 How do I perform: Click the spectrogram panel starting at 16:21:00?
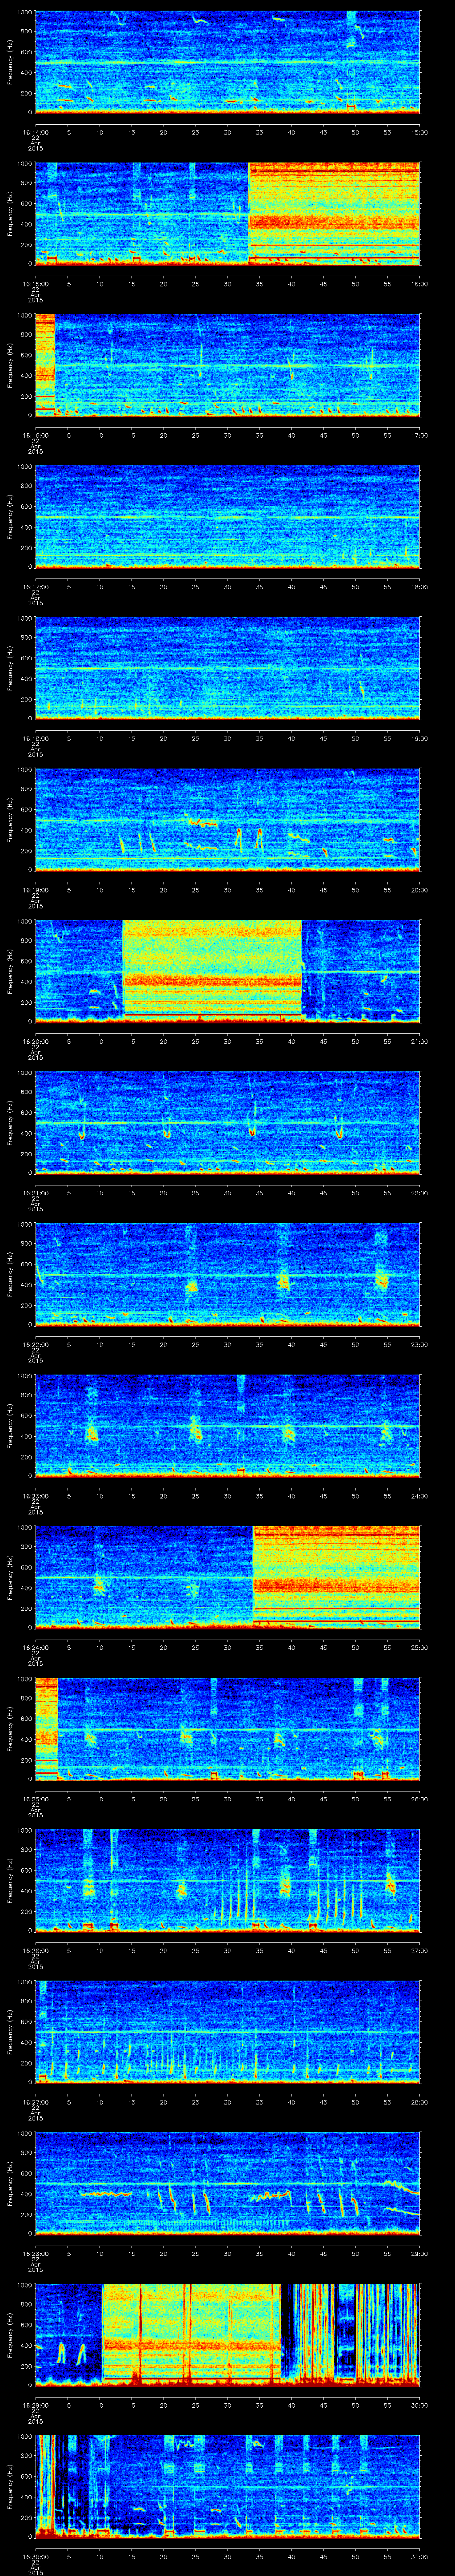point(227,1123)
